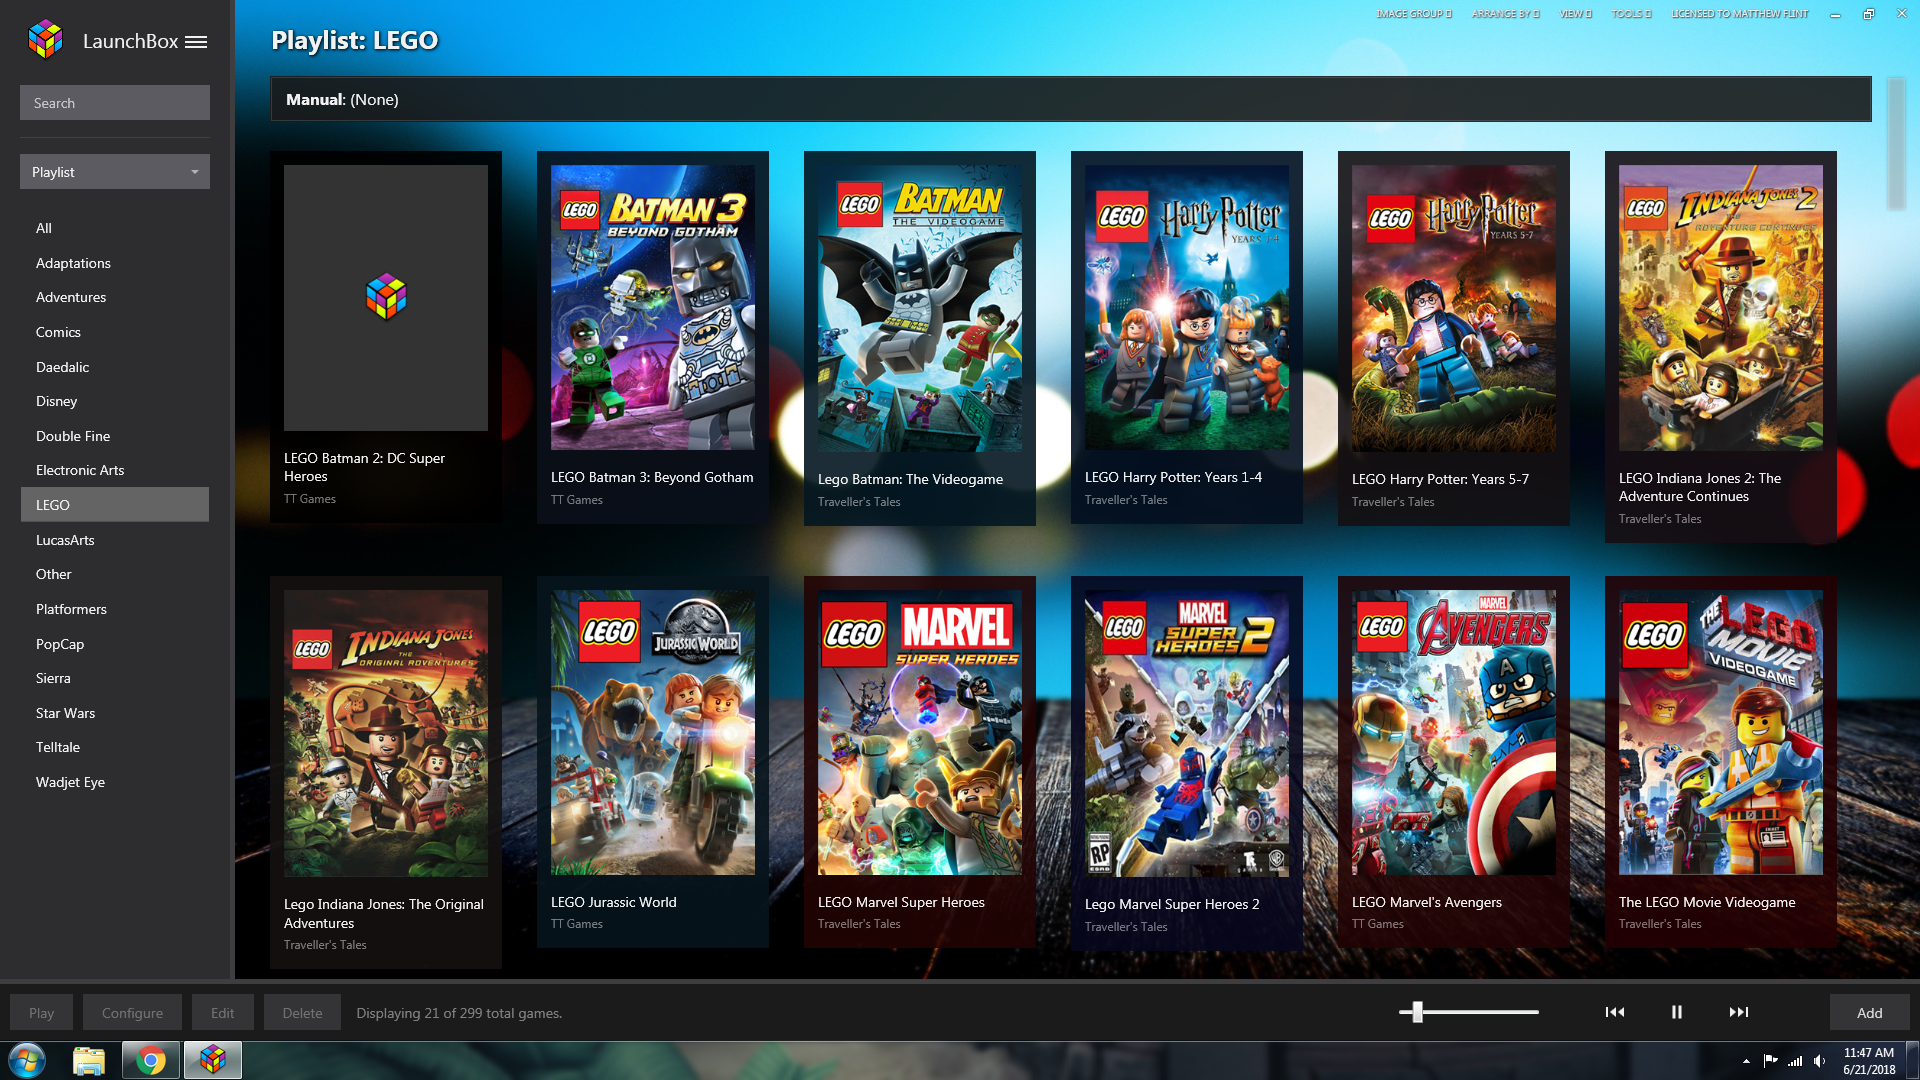
Task: Select the Star Wars playlist
Action: click(115, 713)
